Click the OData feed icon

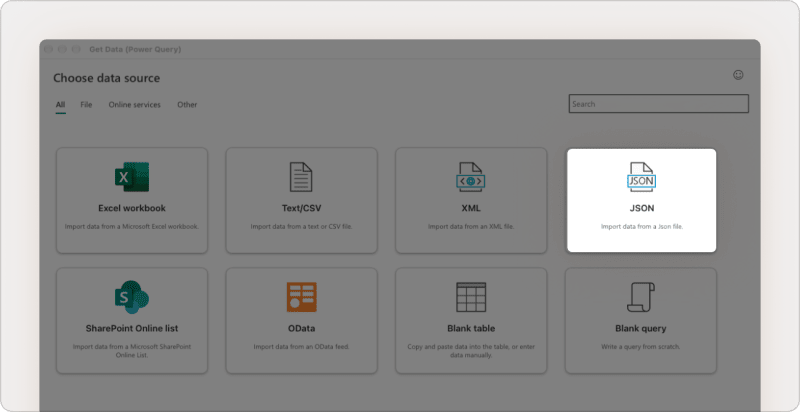pos(301,297)
